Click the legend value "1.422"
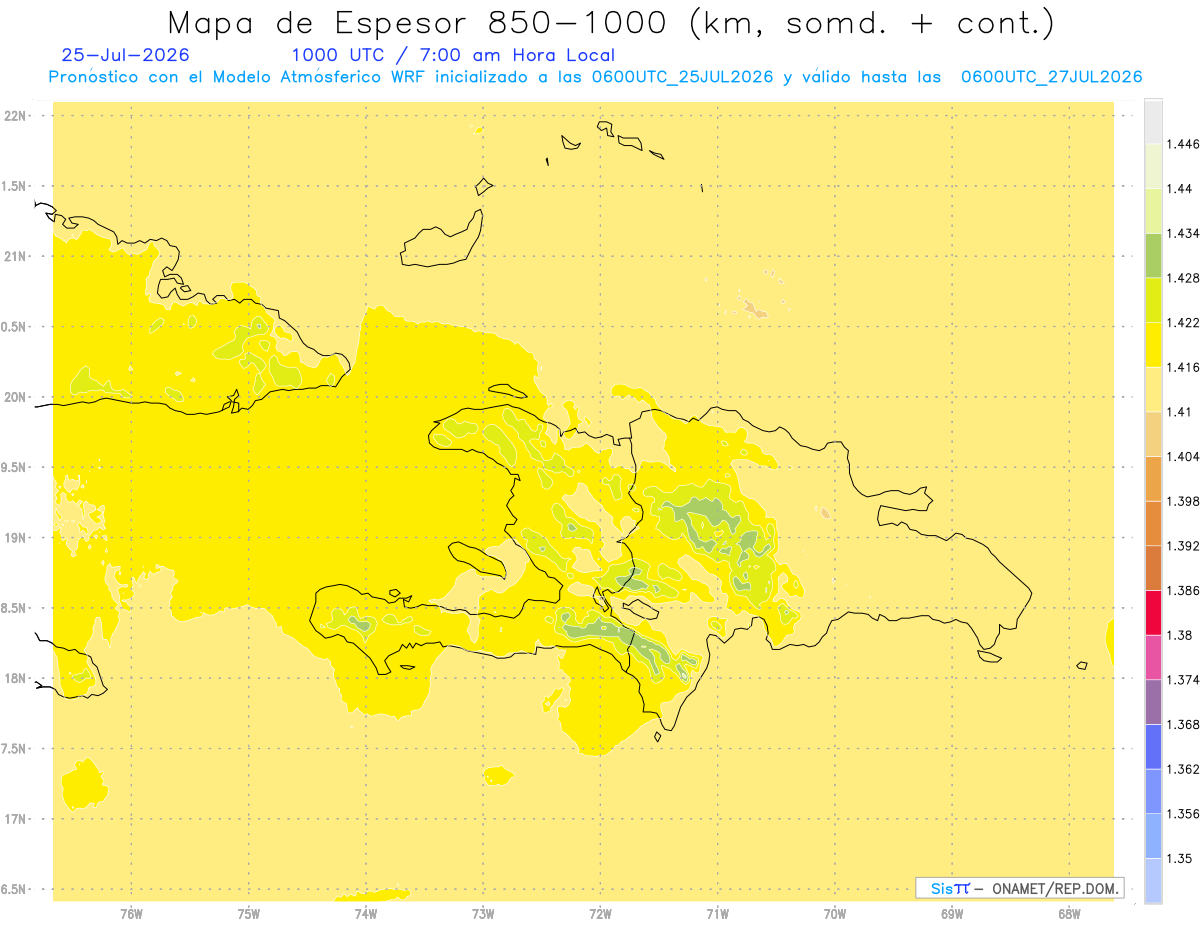 click(1184, 322)
